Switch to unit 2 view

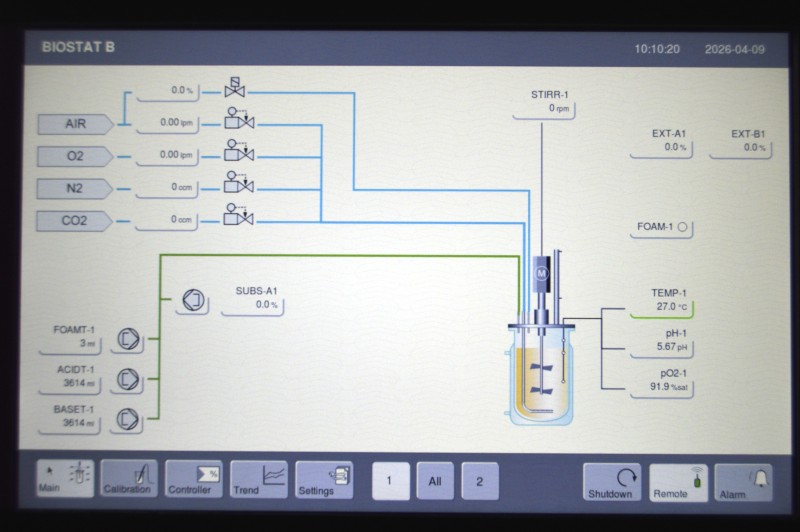(x=480, y=482)
